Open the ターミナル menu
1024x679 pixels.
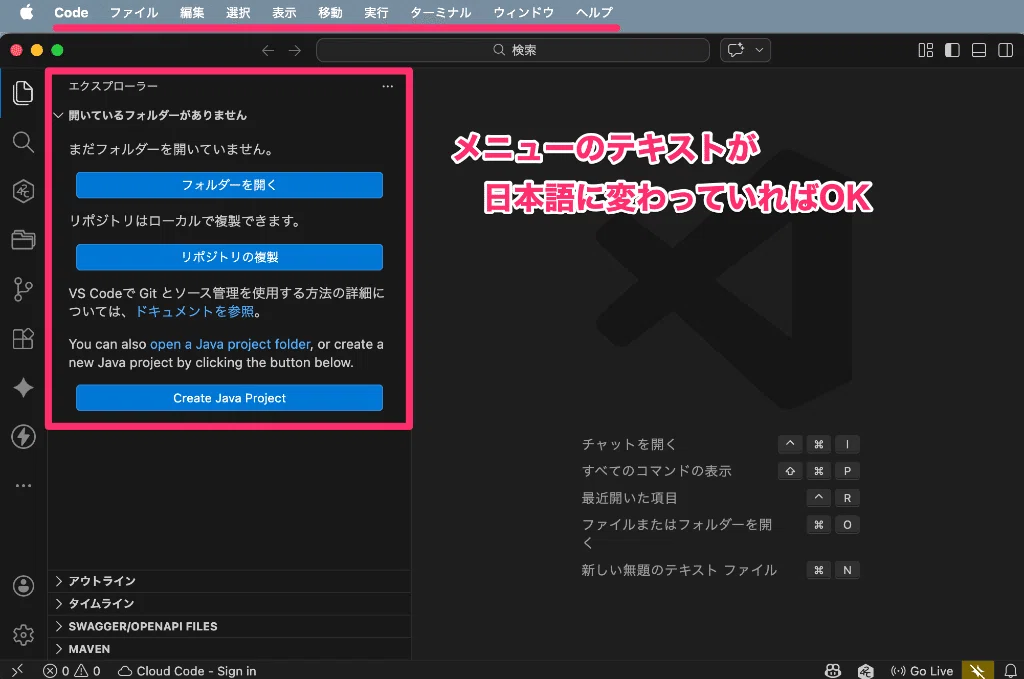point(441,12)
